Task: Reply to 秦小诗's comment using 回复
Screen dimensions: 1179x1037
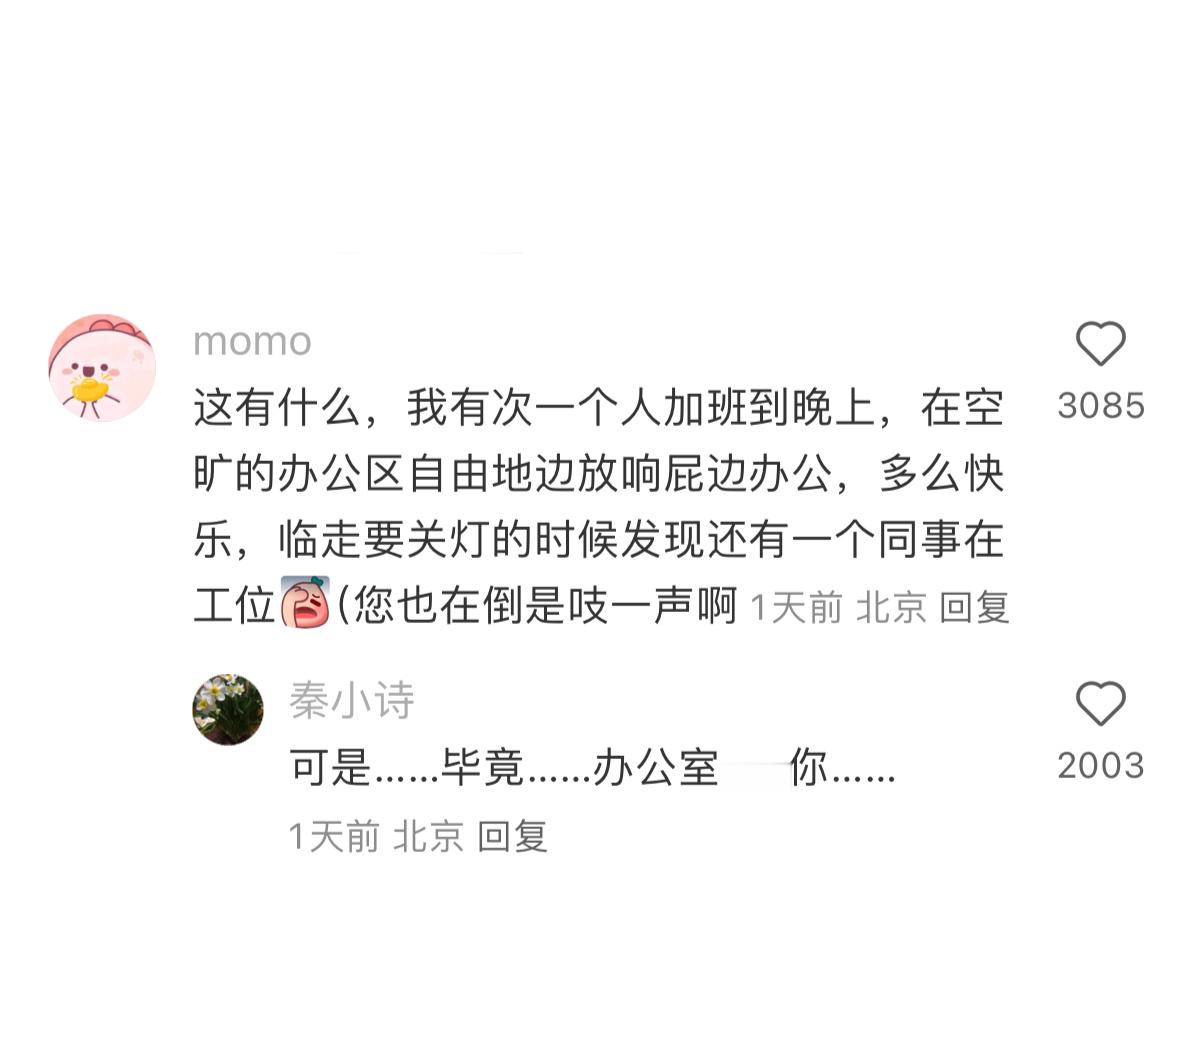Action: click(x=512, y=836)
